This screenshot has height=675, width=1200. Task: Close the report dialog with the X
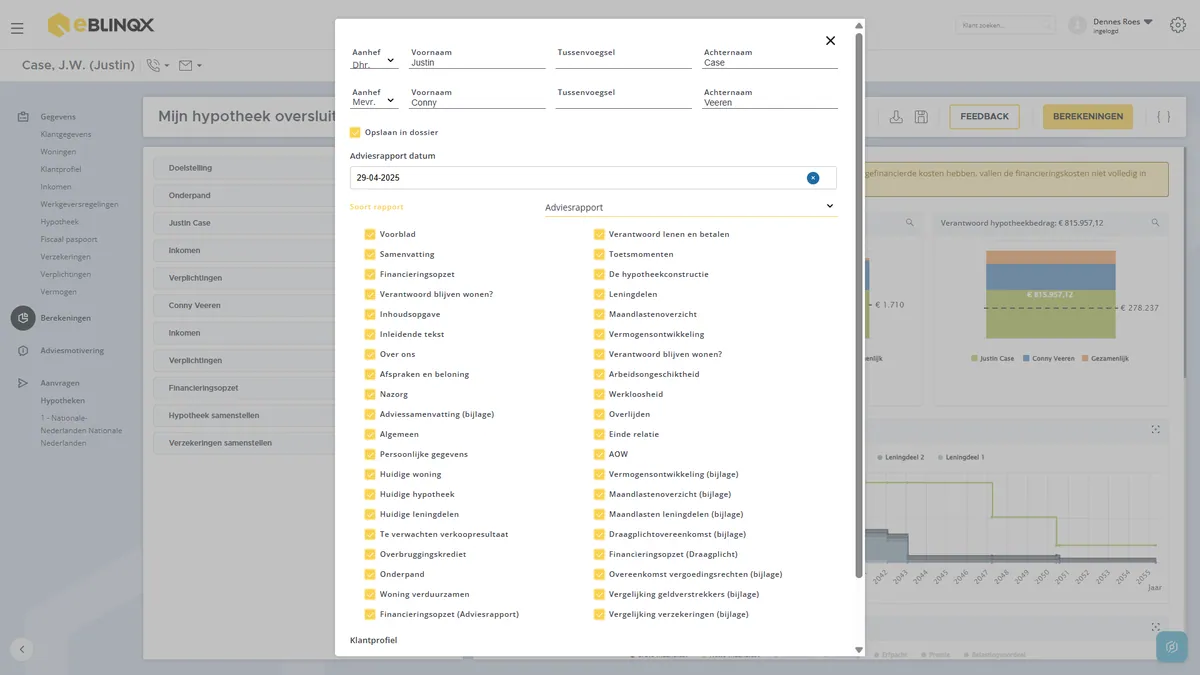pos(830,41)
